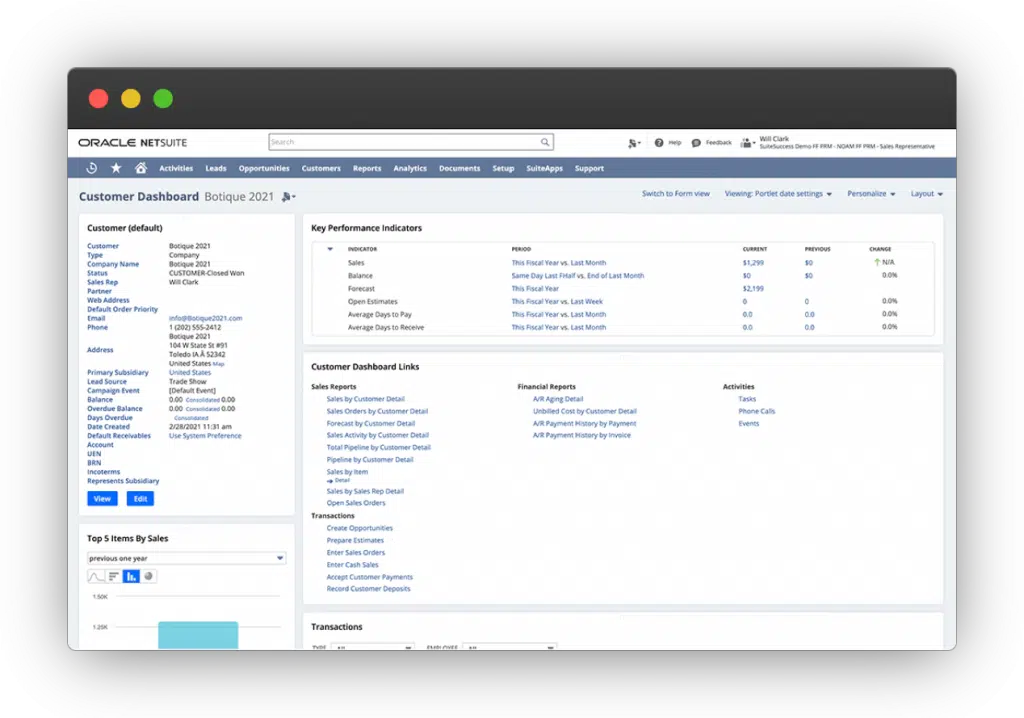
Task: Open A/R Aging Detail report
Action: tap(558, 399)
